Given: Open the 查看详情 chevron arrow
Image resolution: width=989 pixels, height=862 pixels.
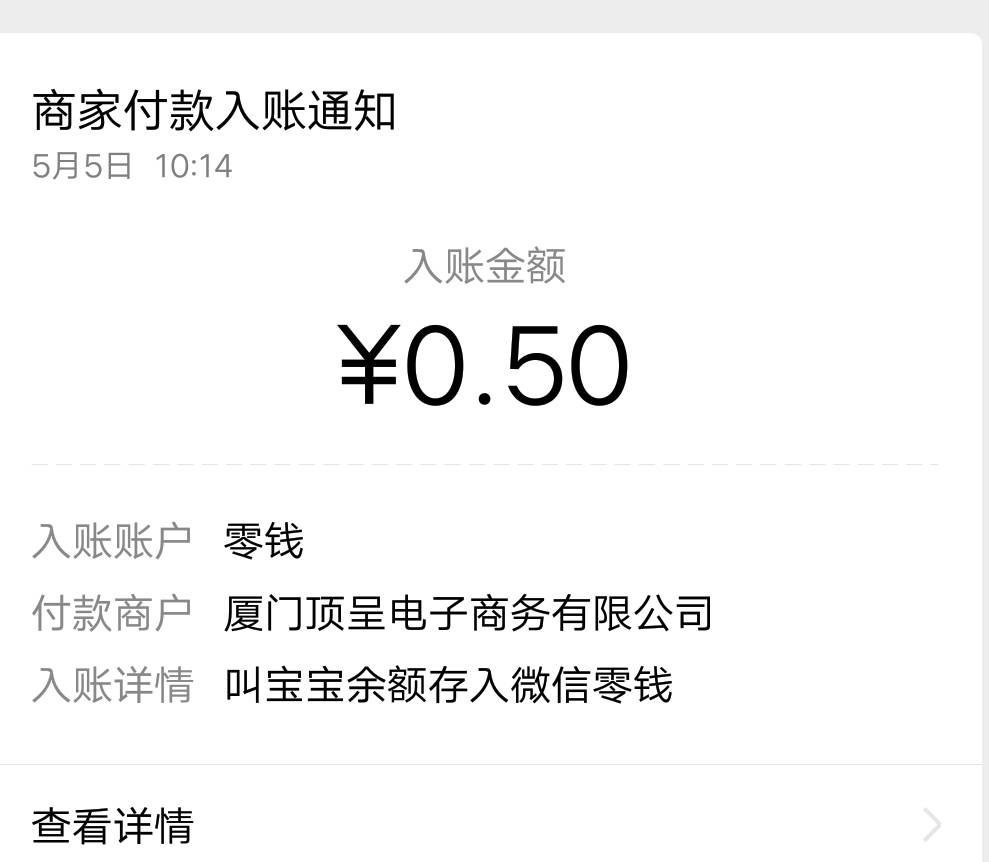Looking at the screenshot, I should [932, 824].
